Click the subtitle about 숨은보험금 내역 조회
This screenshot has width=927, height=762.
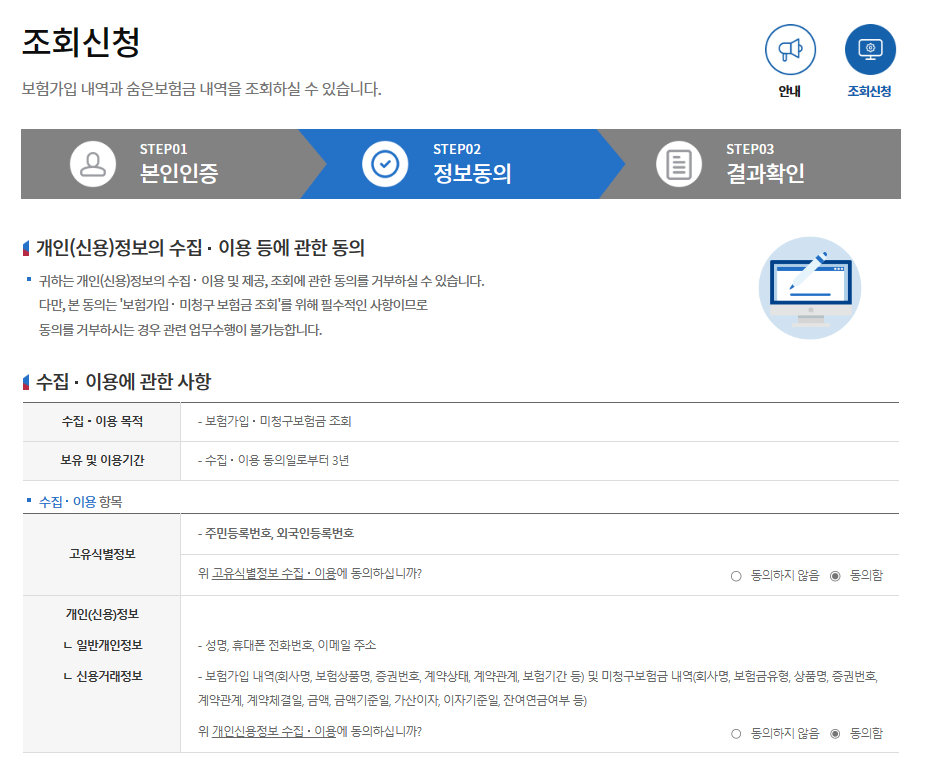(x=202, y=89)
